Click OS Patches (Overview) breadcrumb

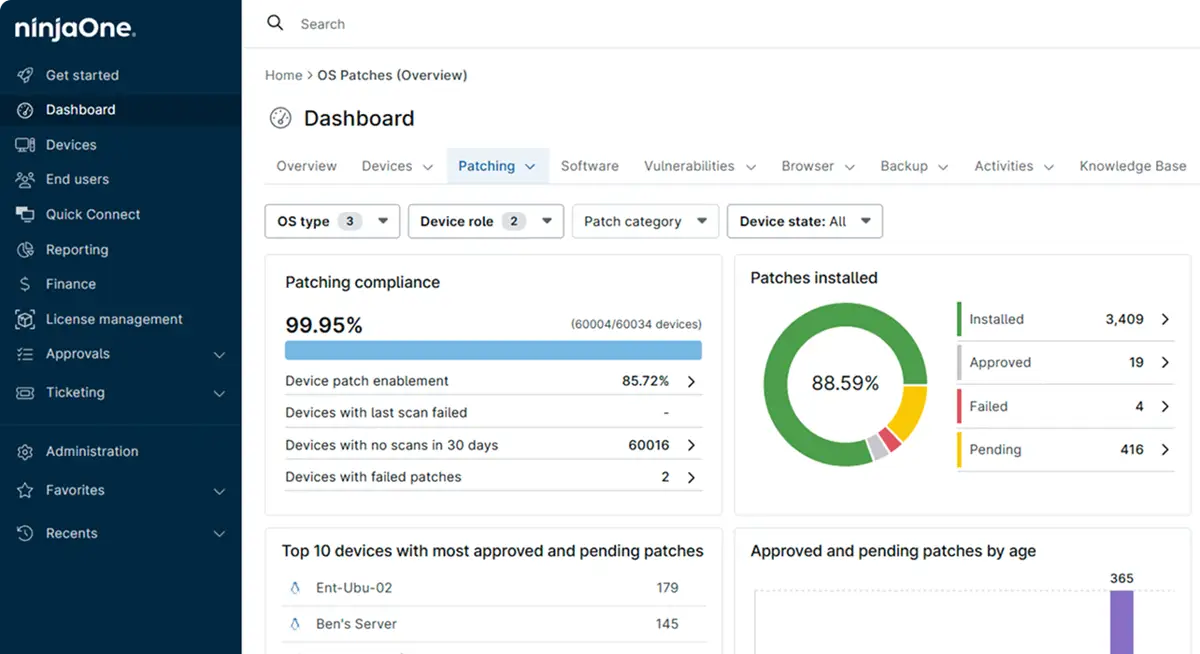point(392,75)
